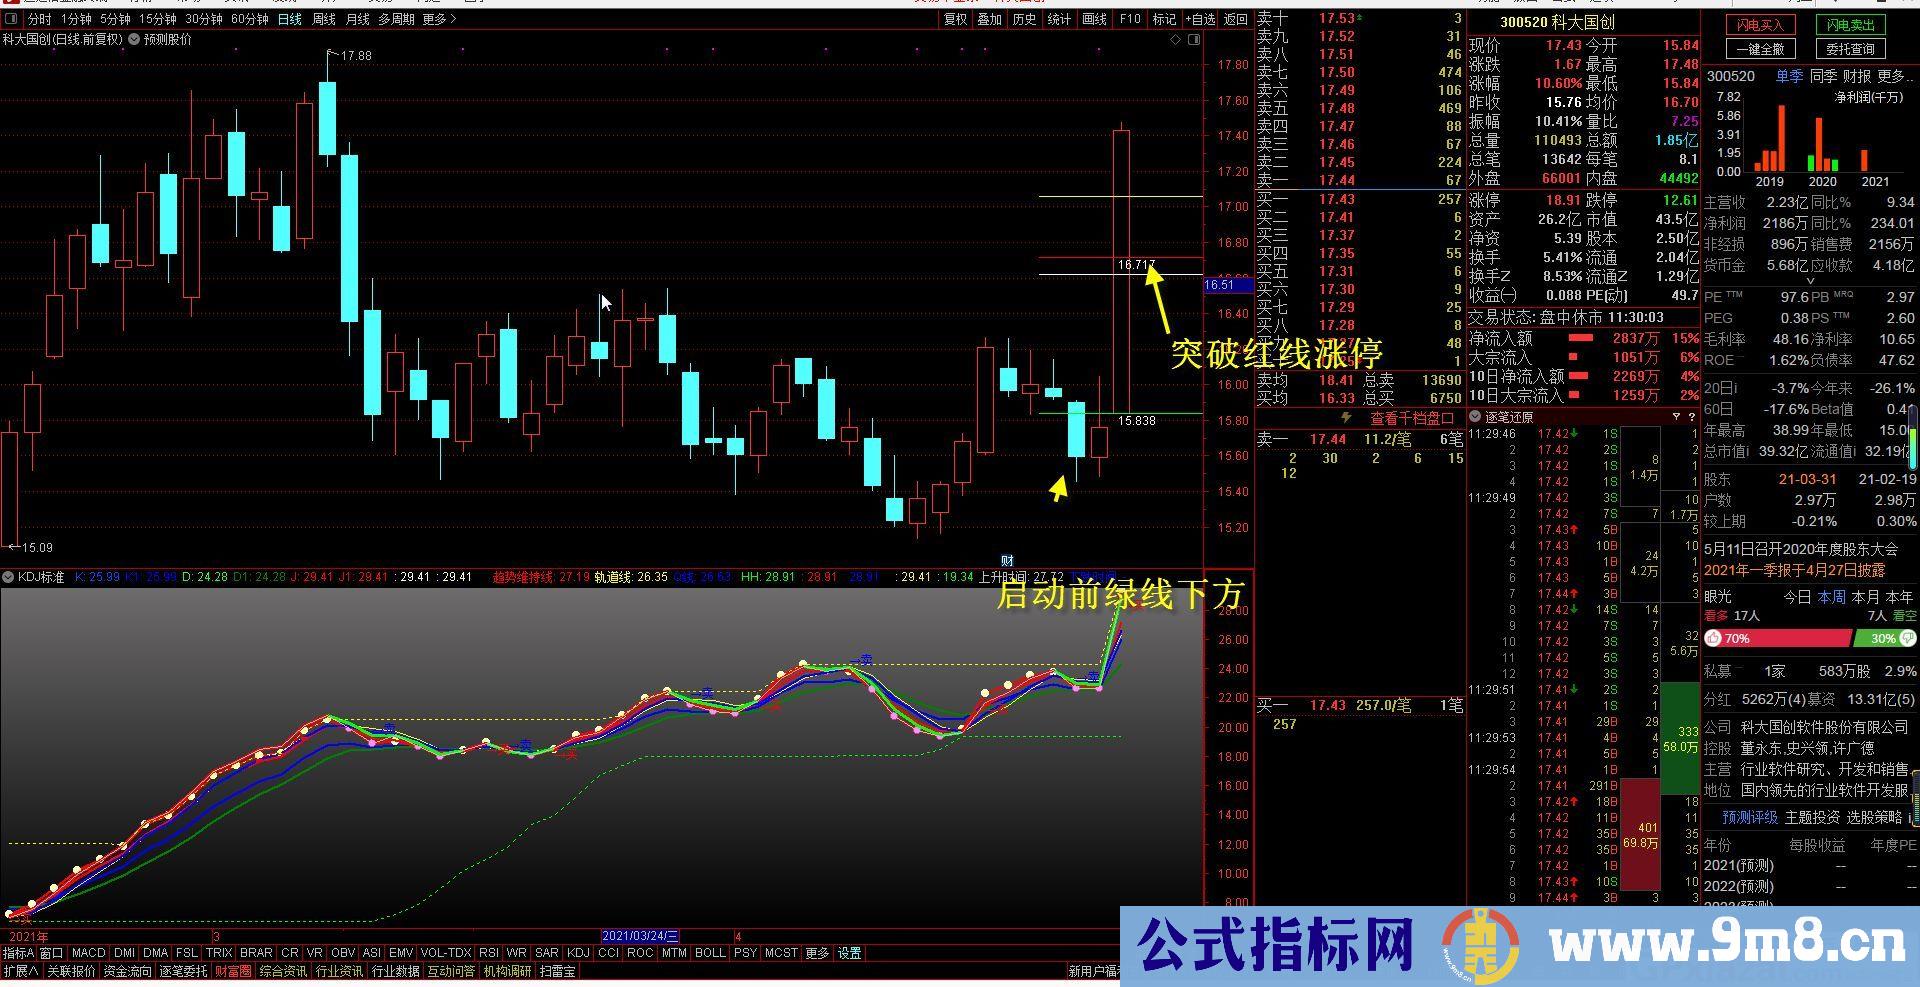This screenshot has width=1920, height=987.
Task: Open 更多 indicators in the indicator bar
Action: click(x=817, y=953)
